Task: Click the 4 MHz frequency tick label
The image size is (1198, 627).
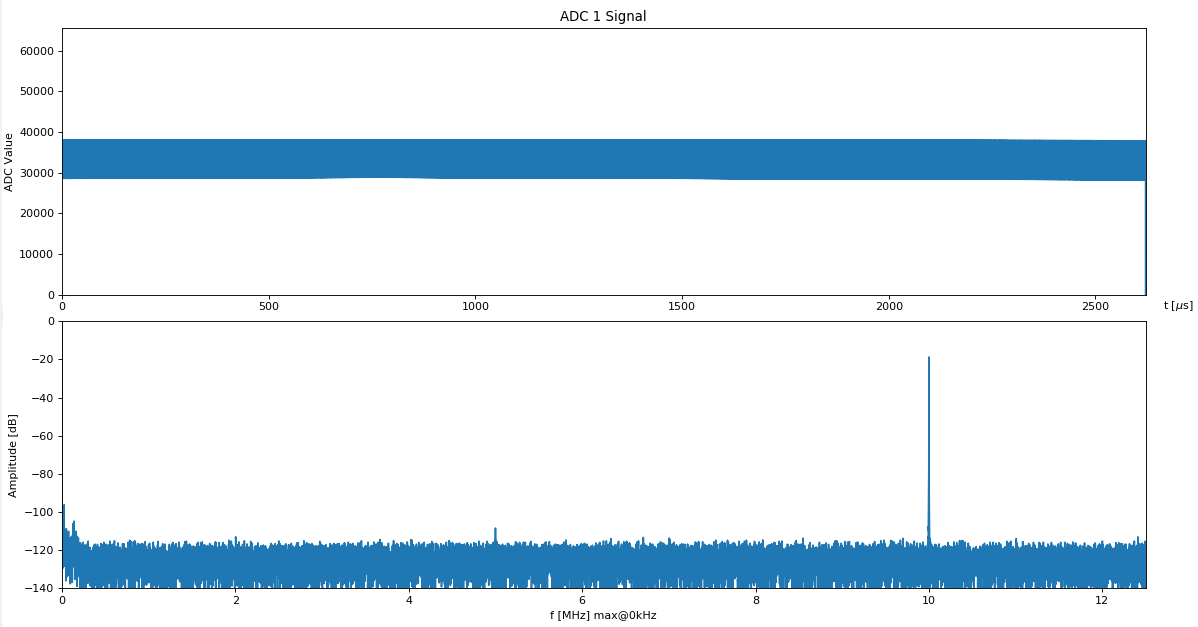Action: pos(410,600)
